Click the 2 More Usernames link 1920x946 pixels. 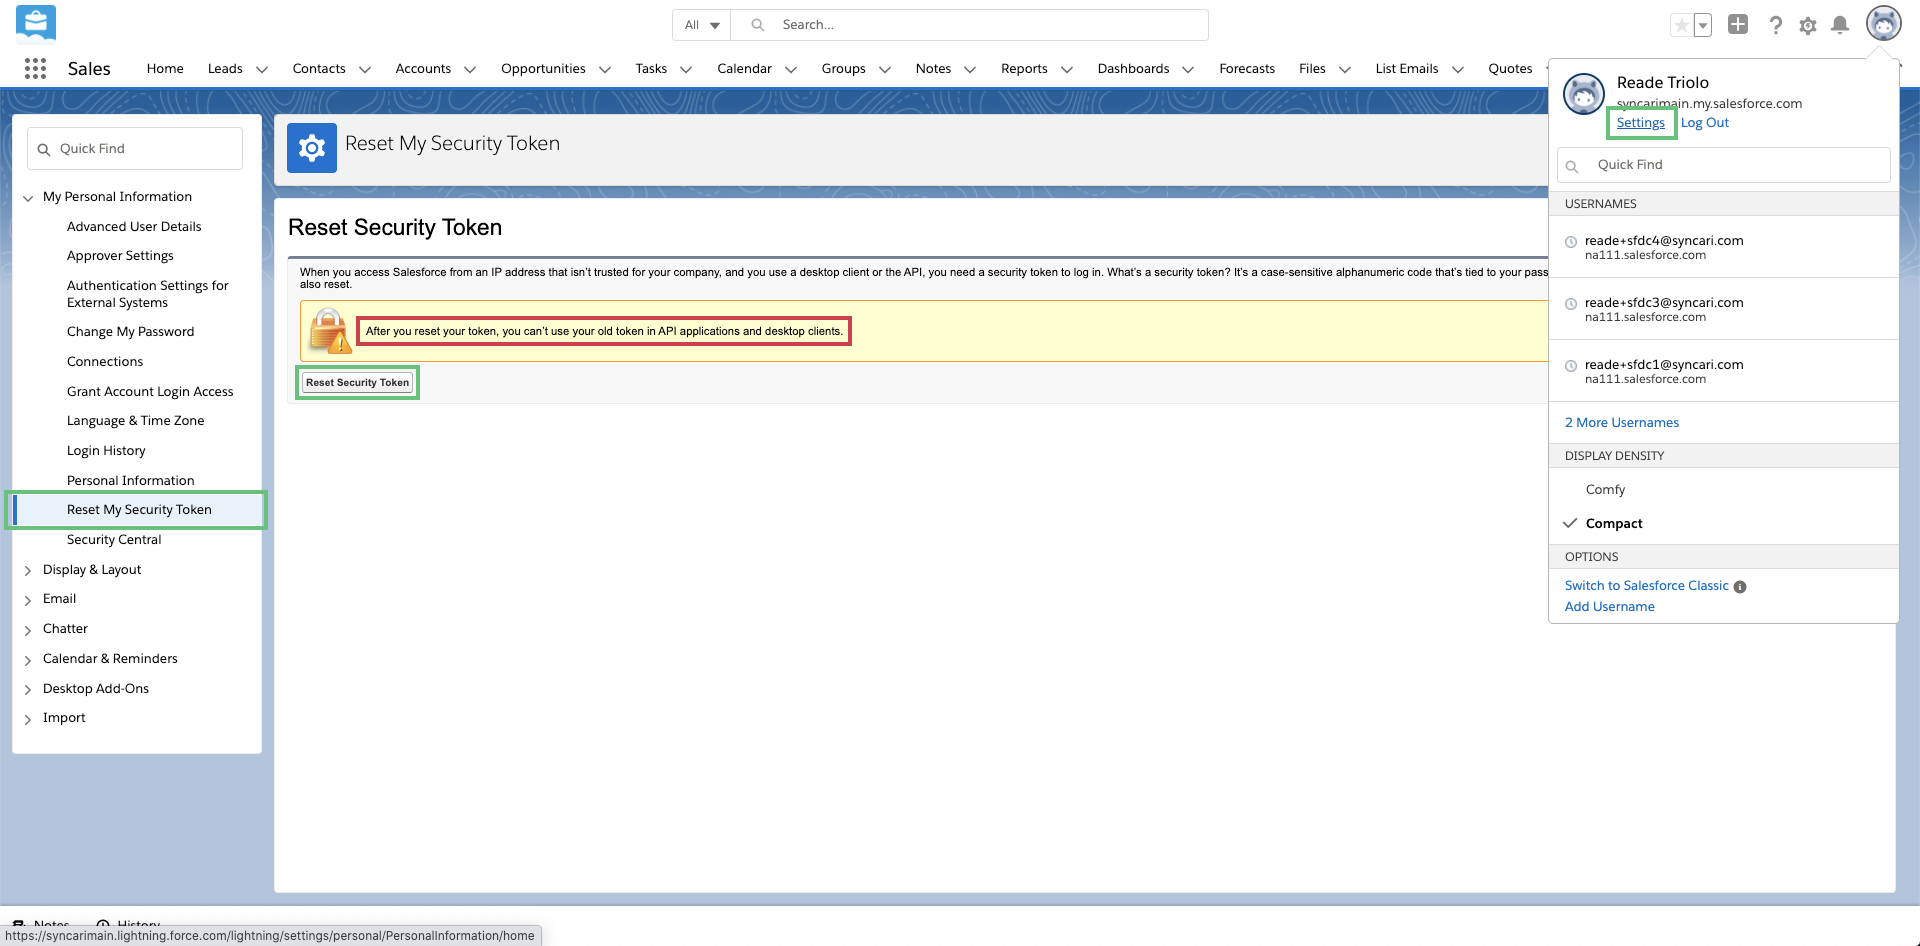(1622, 423)
